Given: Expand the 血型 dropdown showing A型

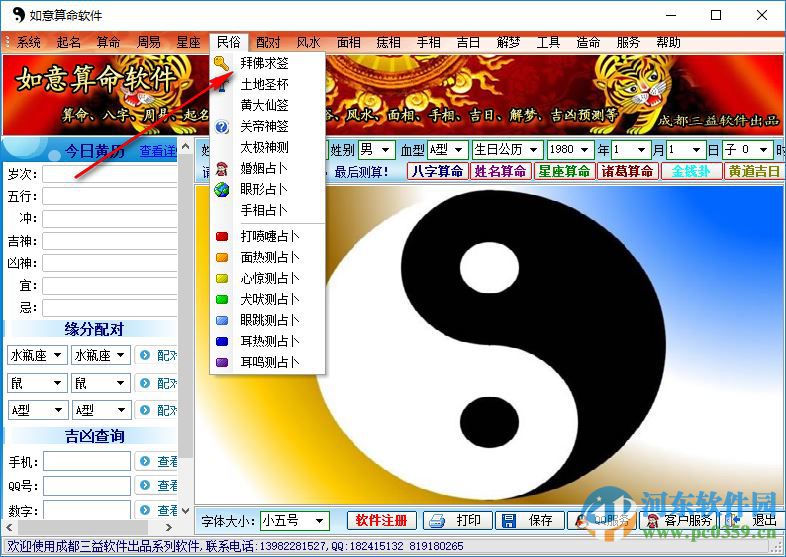Looking at the screenshot, I should tap(458, 150).
